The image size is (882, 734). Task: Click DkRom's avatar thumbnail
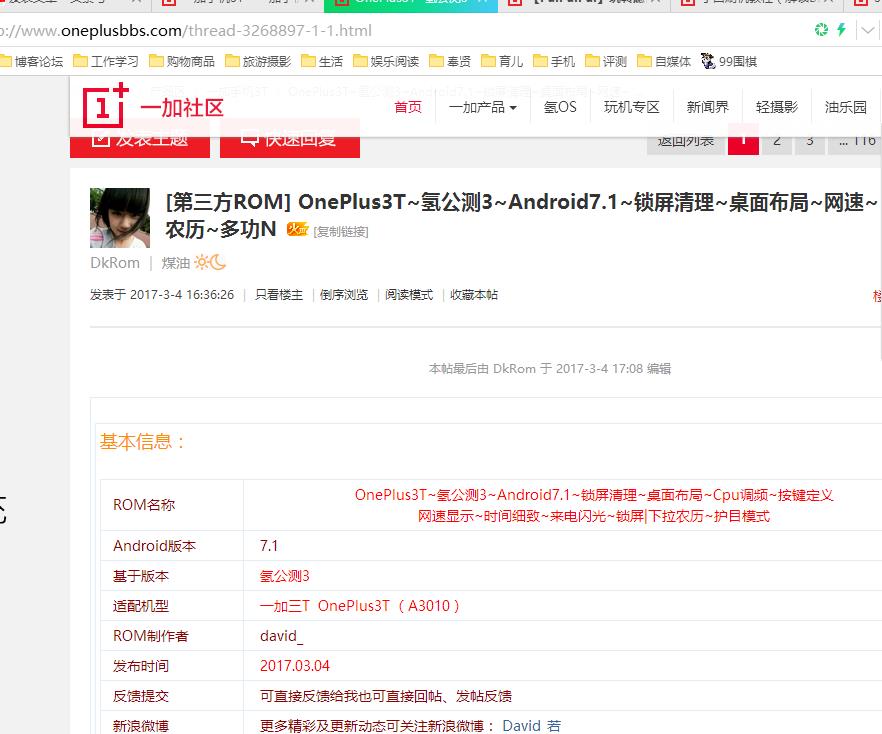tap(120, 217)
